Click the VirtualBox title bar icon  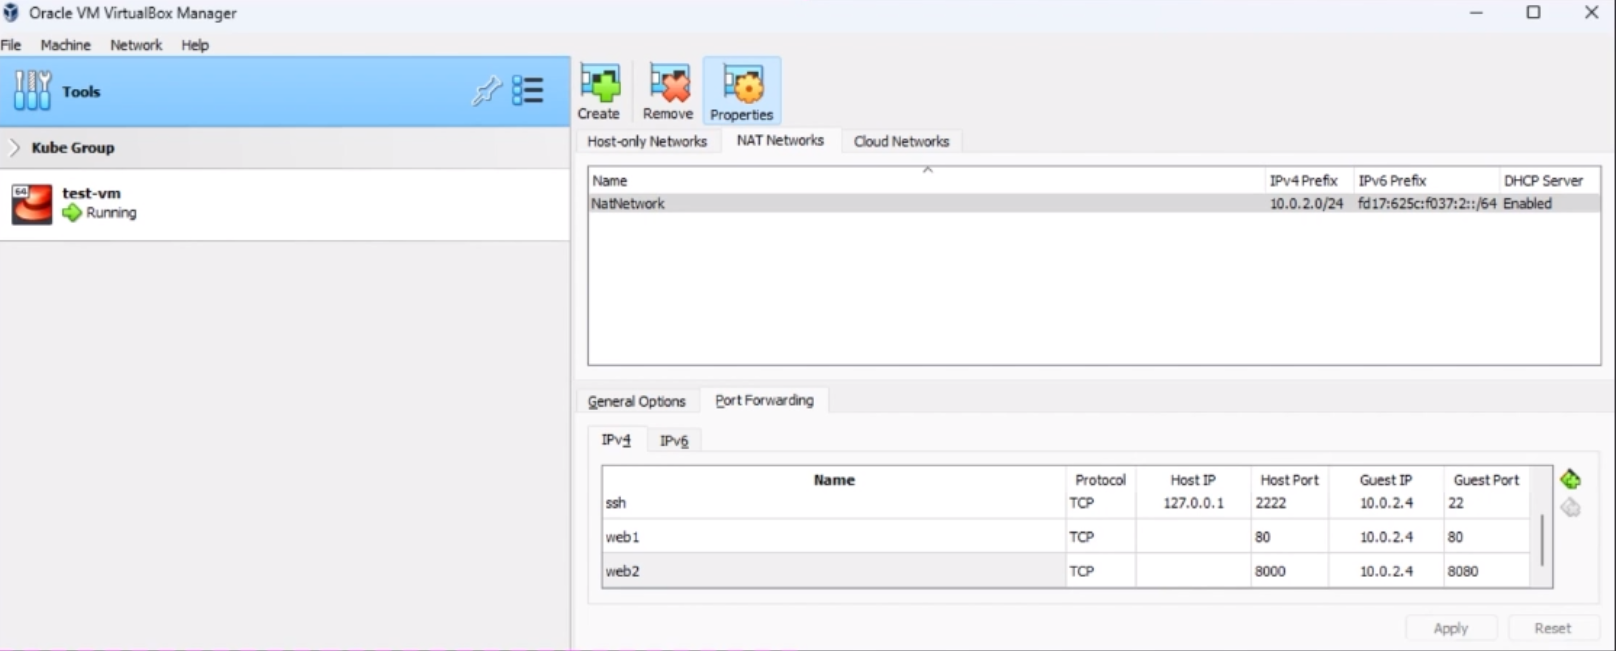(x=11, y=13)
